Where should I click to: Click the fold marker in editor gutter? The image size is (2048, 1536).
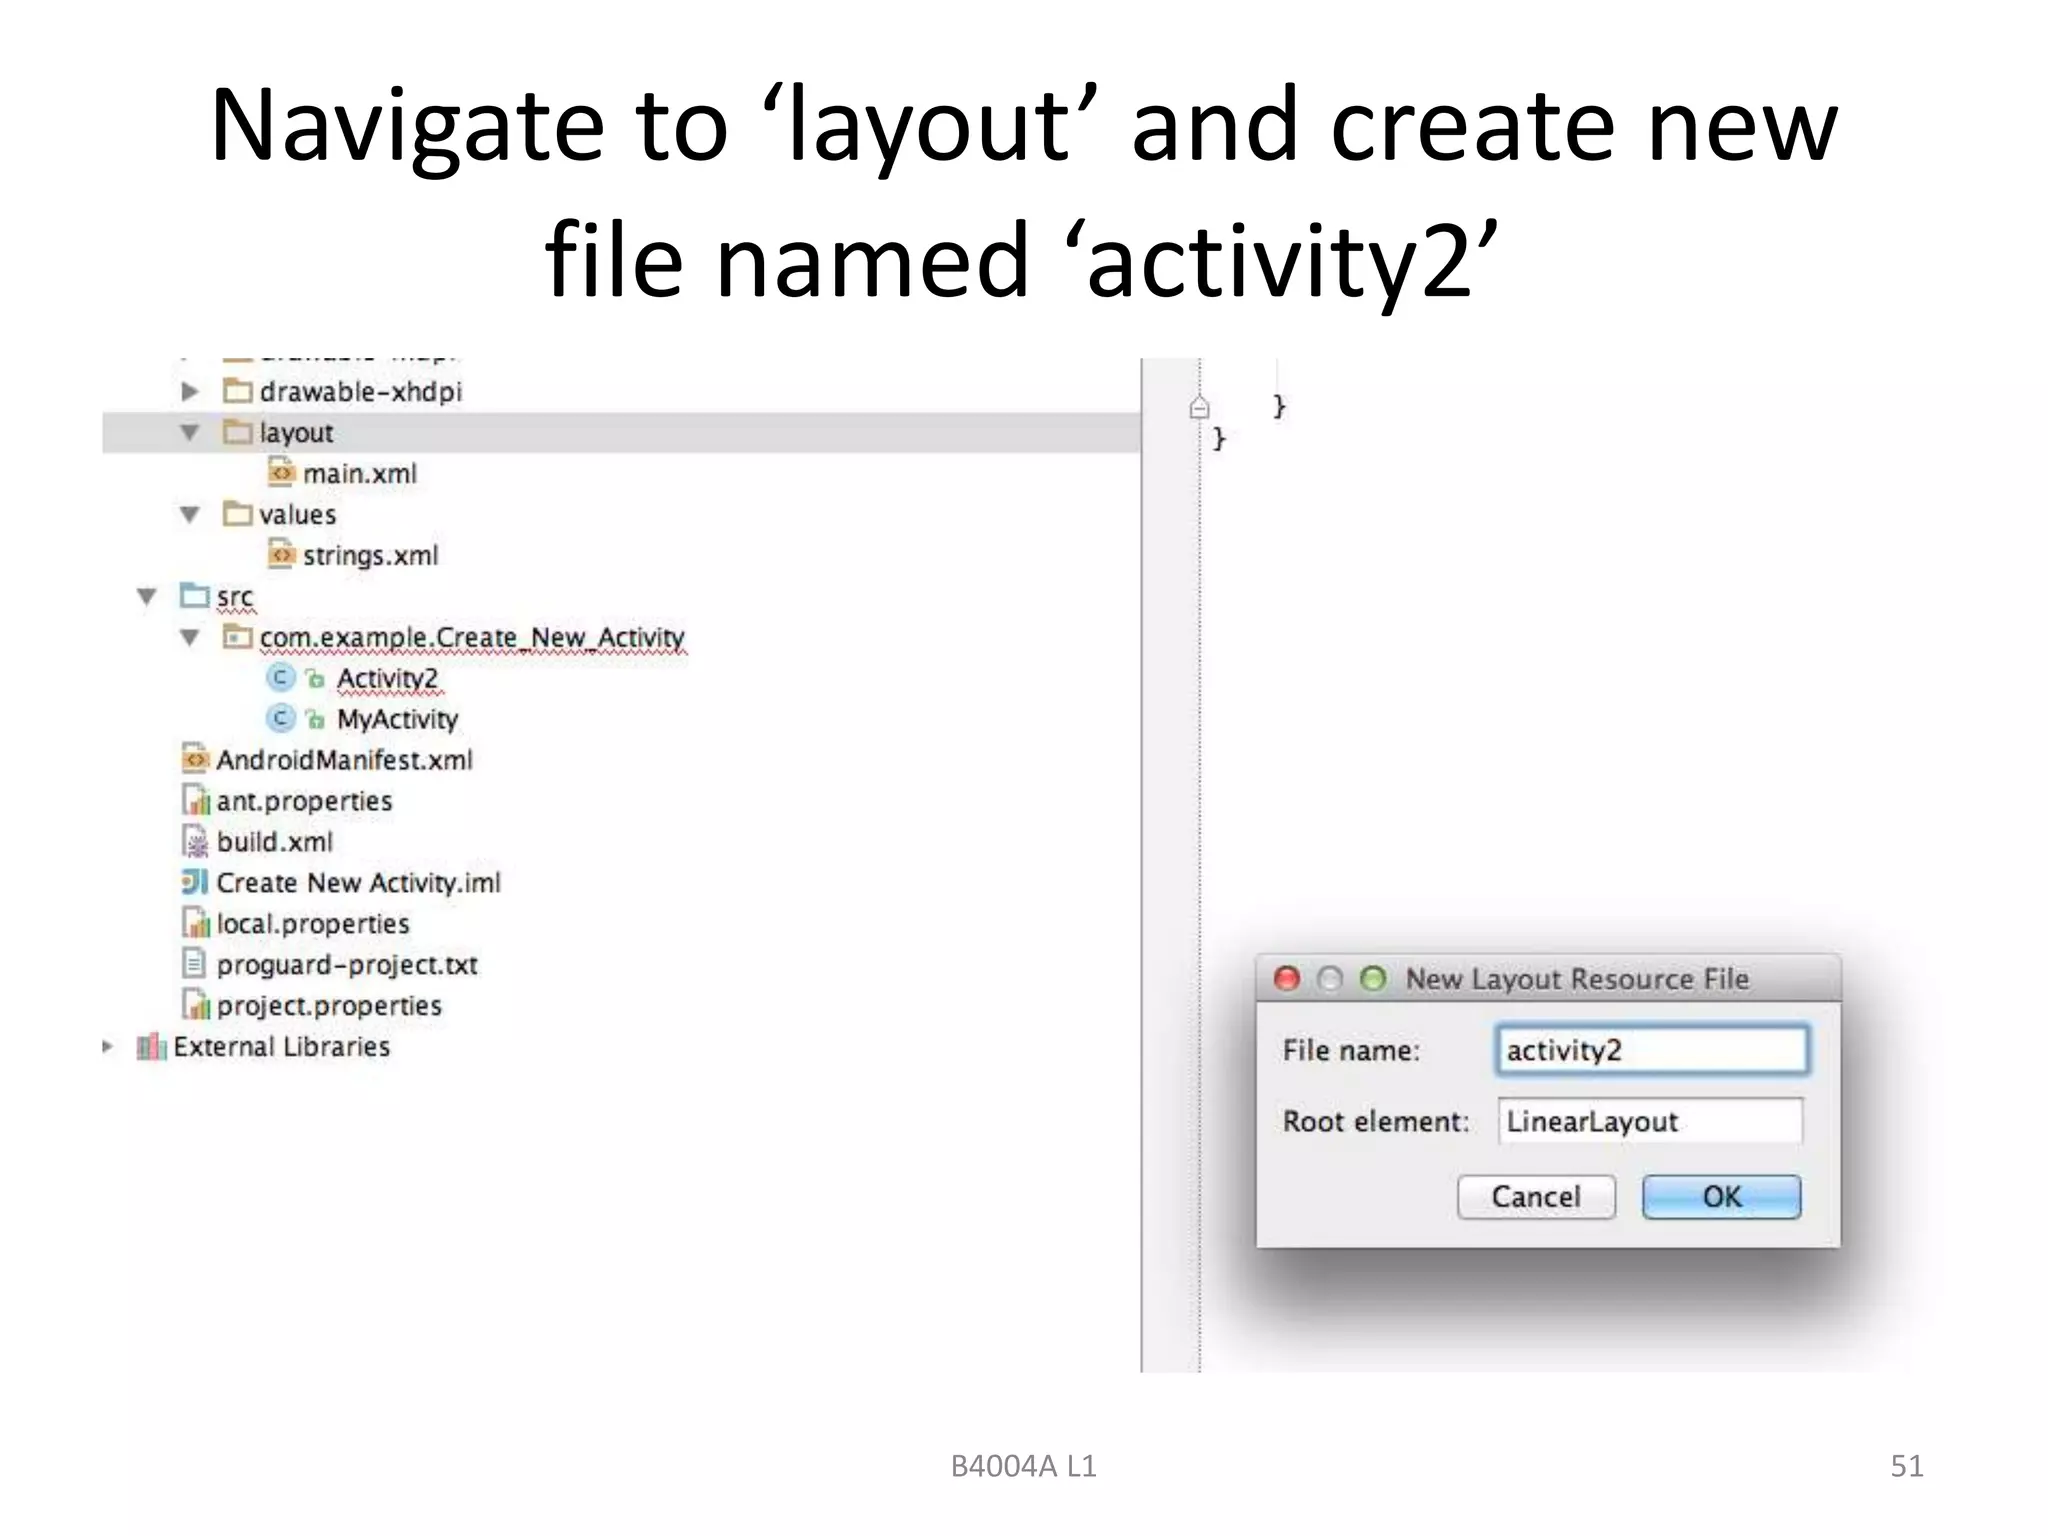1200,407
